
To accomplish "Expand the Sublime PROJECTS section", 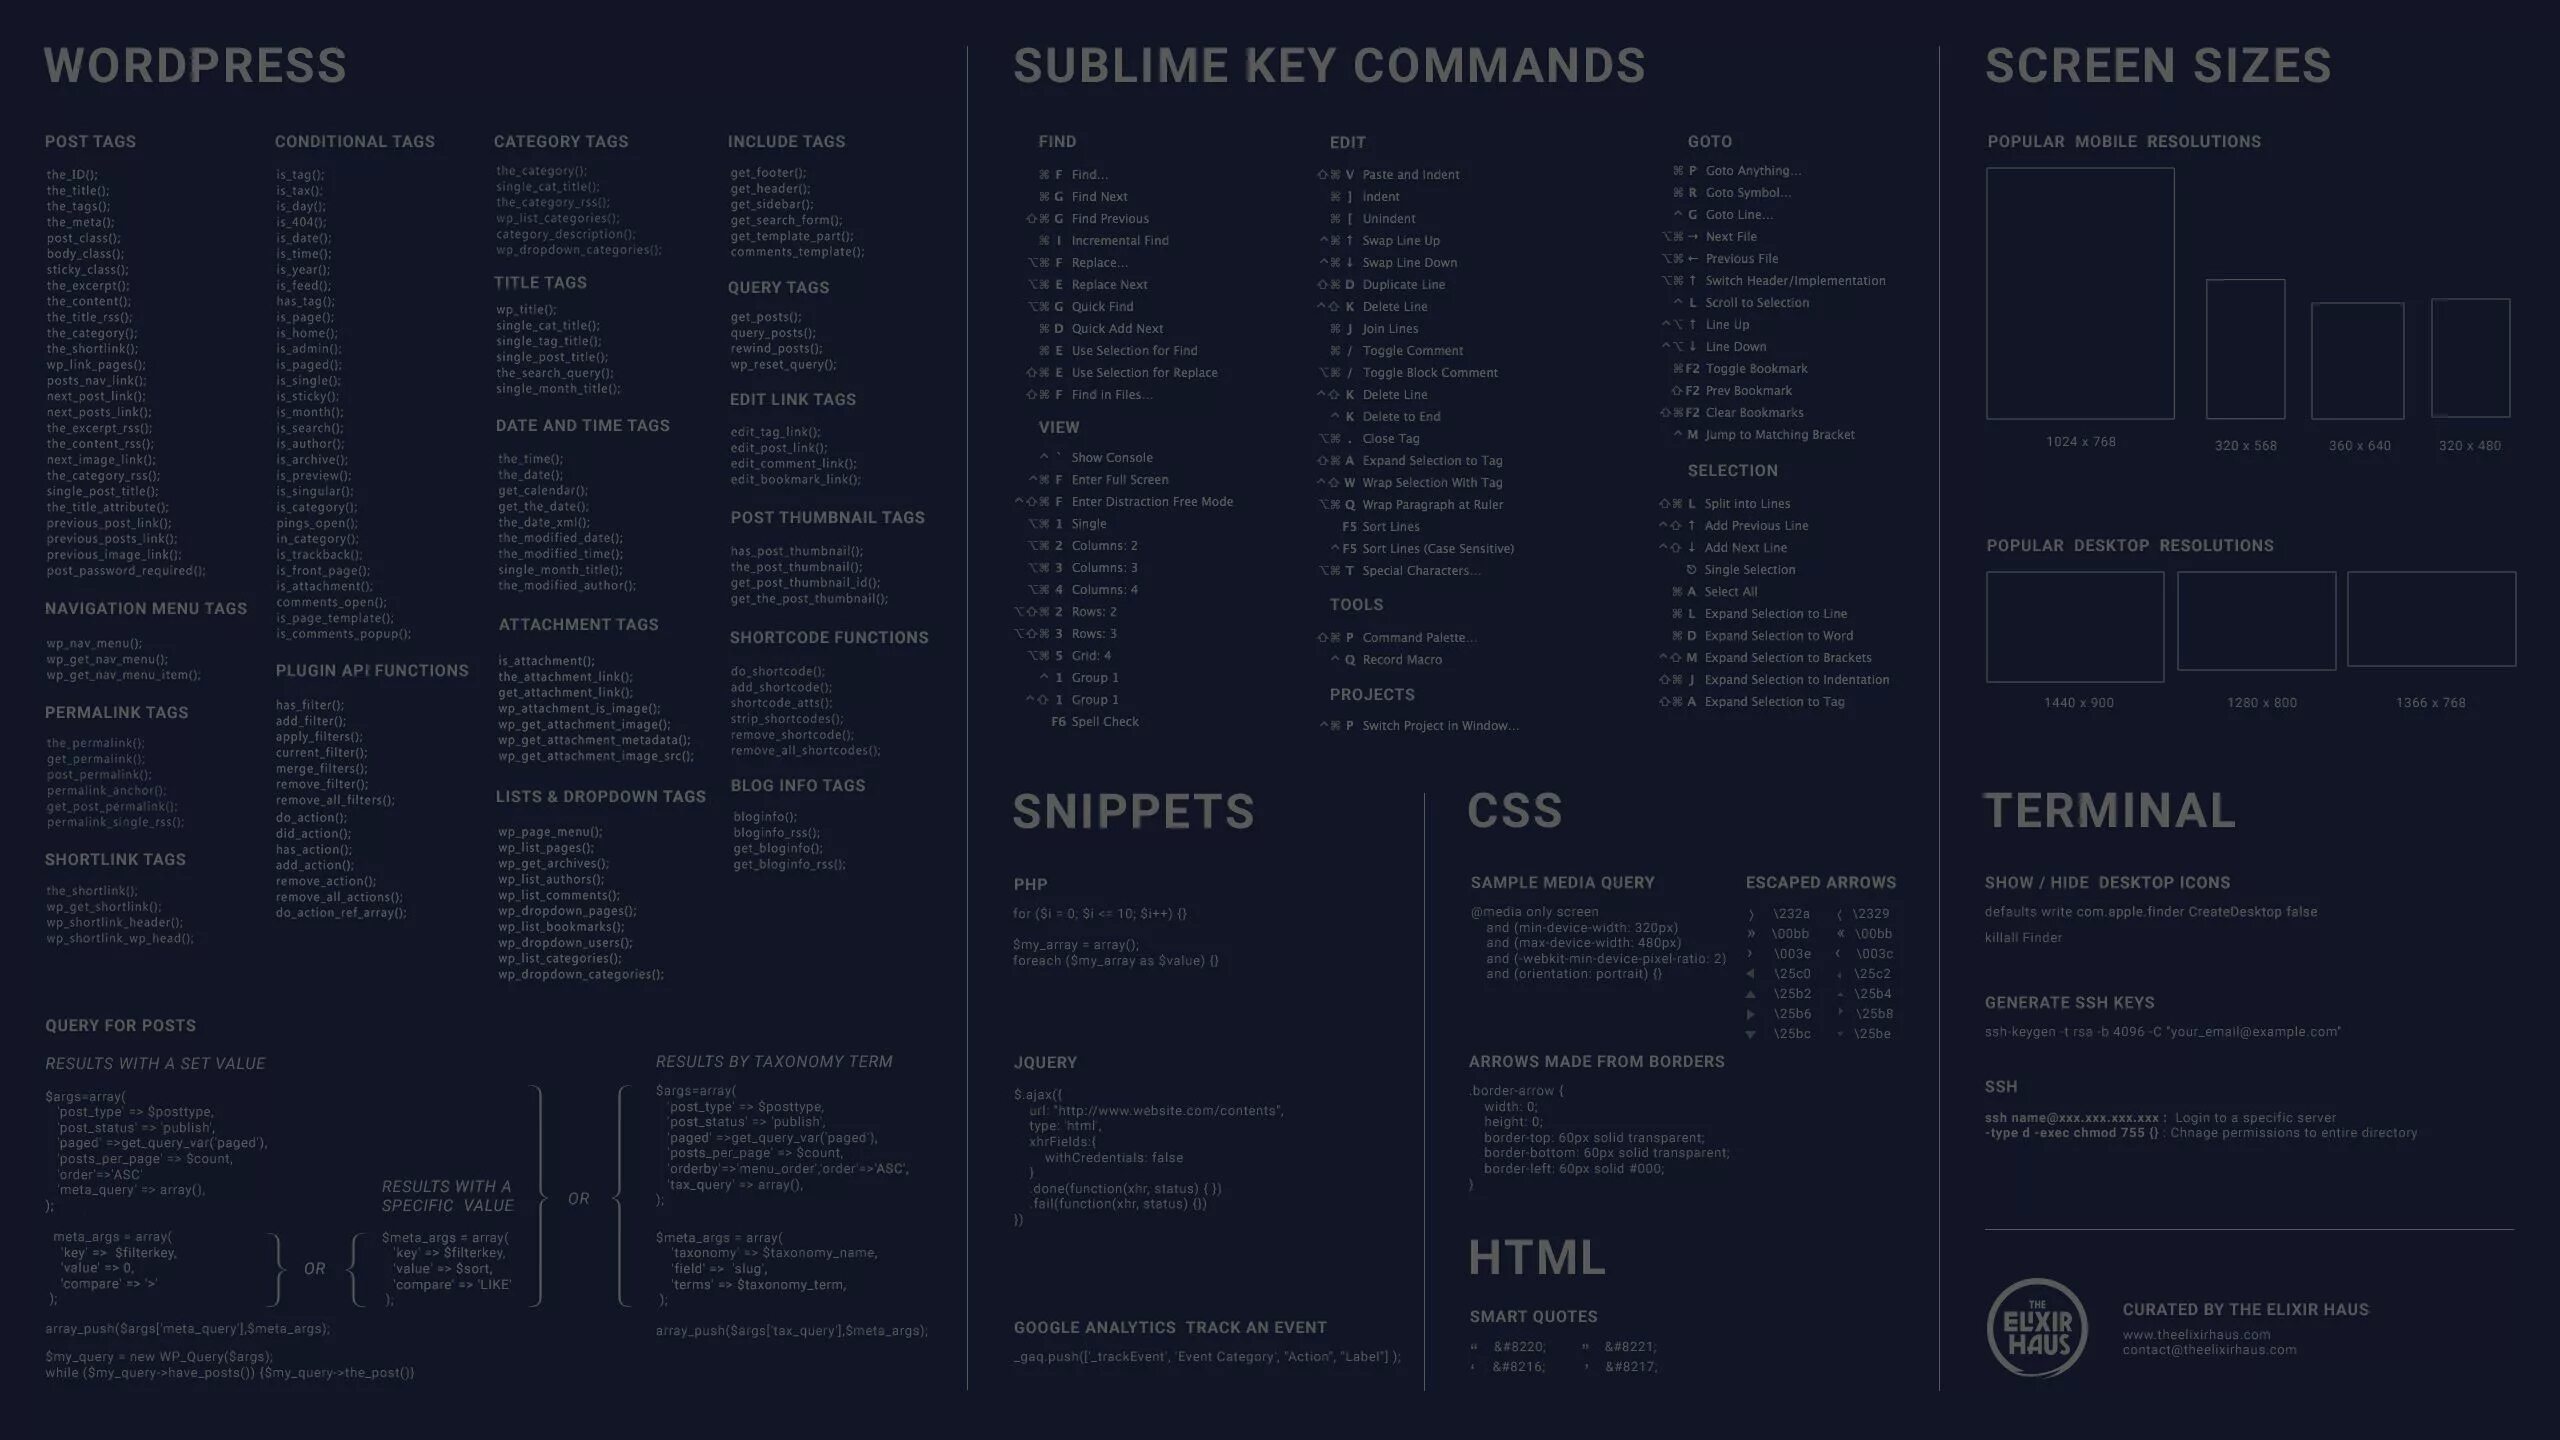I will tap(1371, 693).
